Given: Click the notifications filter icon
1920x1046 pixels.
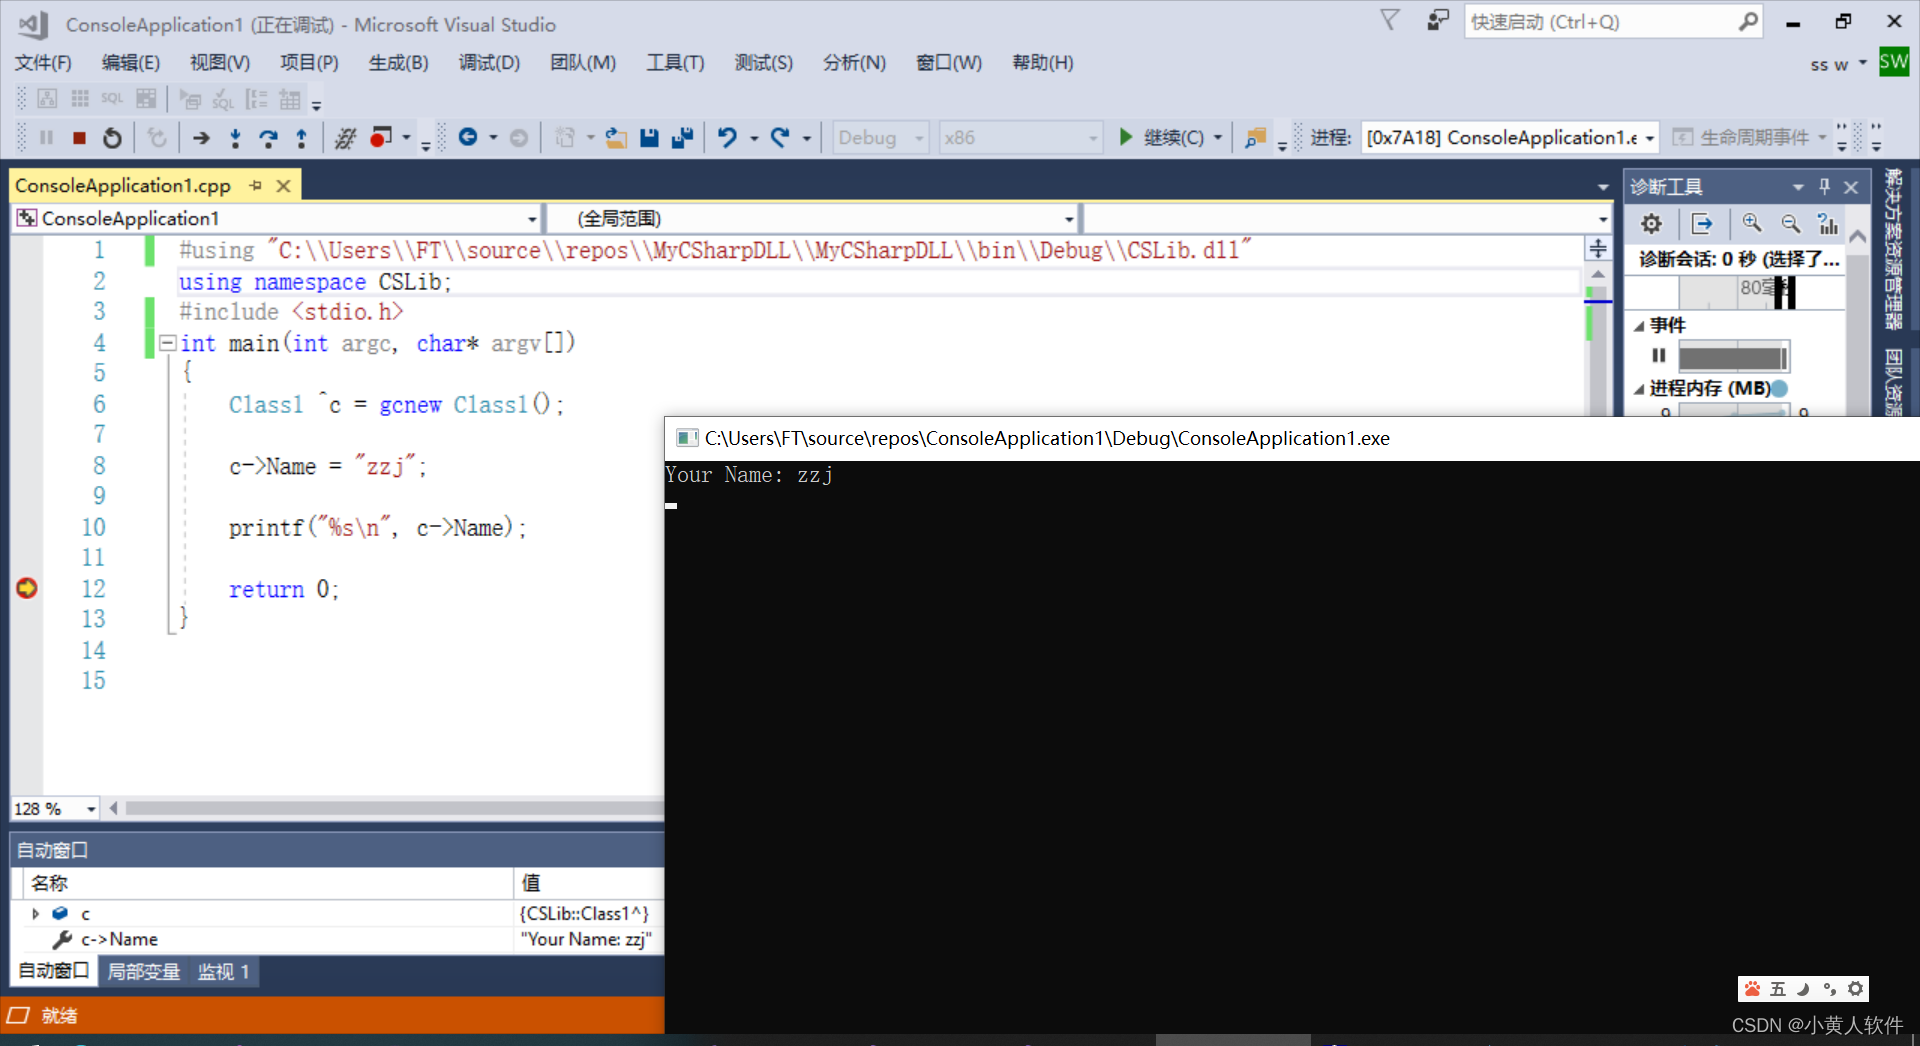Looking at the screenshot, I should 1390,20.
